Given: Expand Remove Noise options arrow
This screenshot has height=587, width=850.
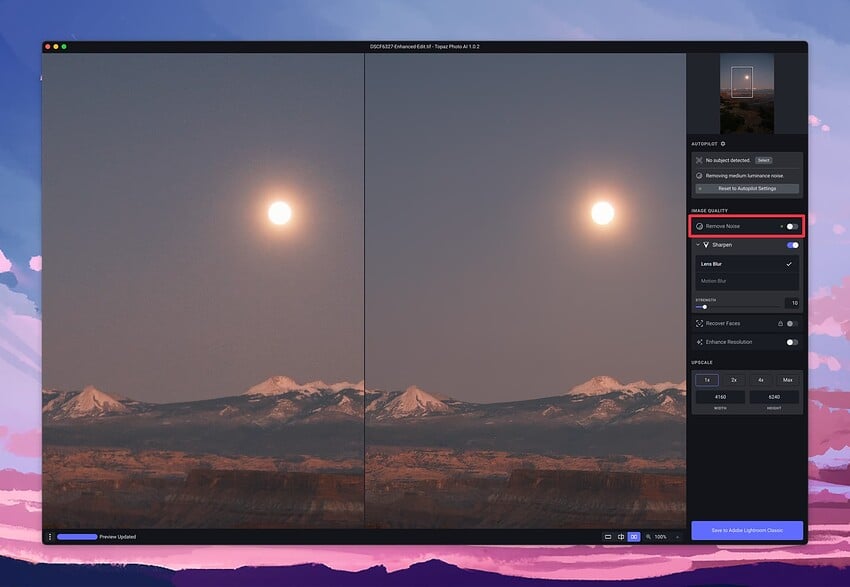Looking at the screenshot, I should point(781,226).
